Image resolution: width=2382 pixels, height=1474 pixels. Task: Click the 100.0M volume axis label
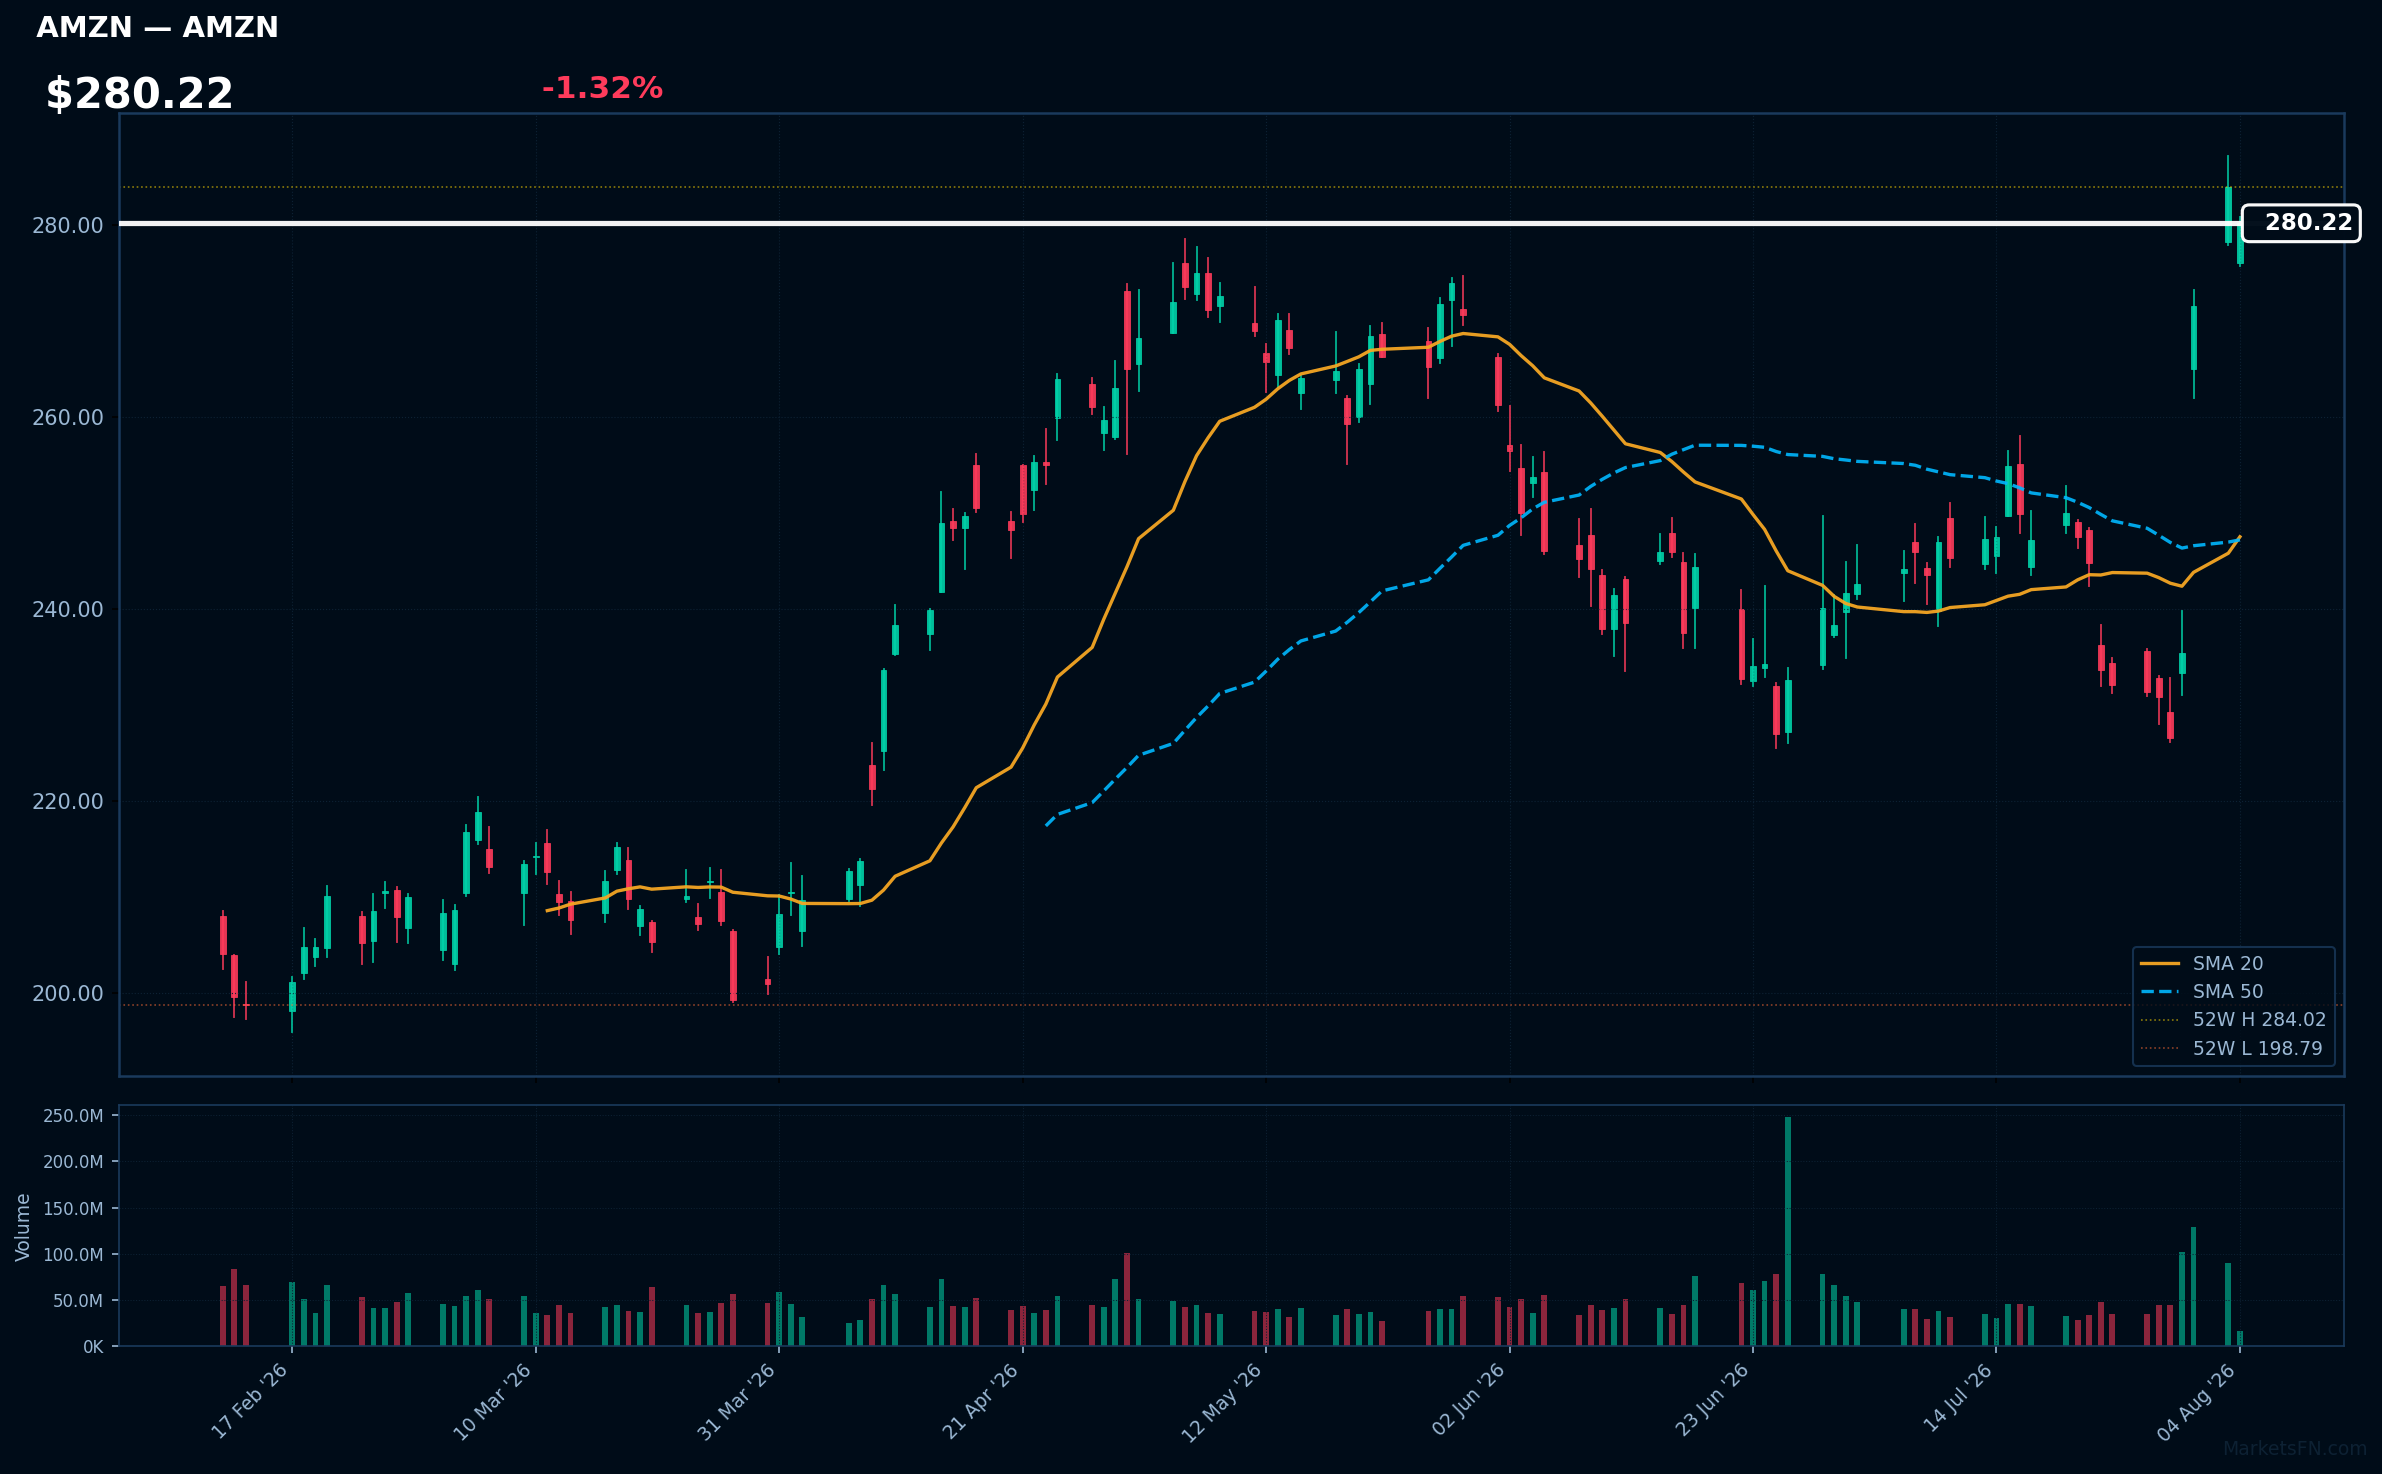coord(73,1255)
